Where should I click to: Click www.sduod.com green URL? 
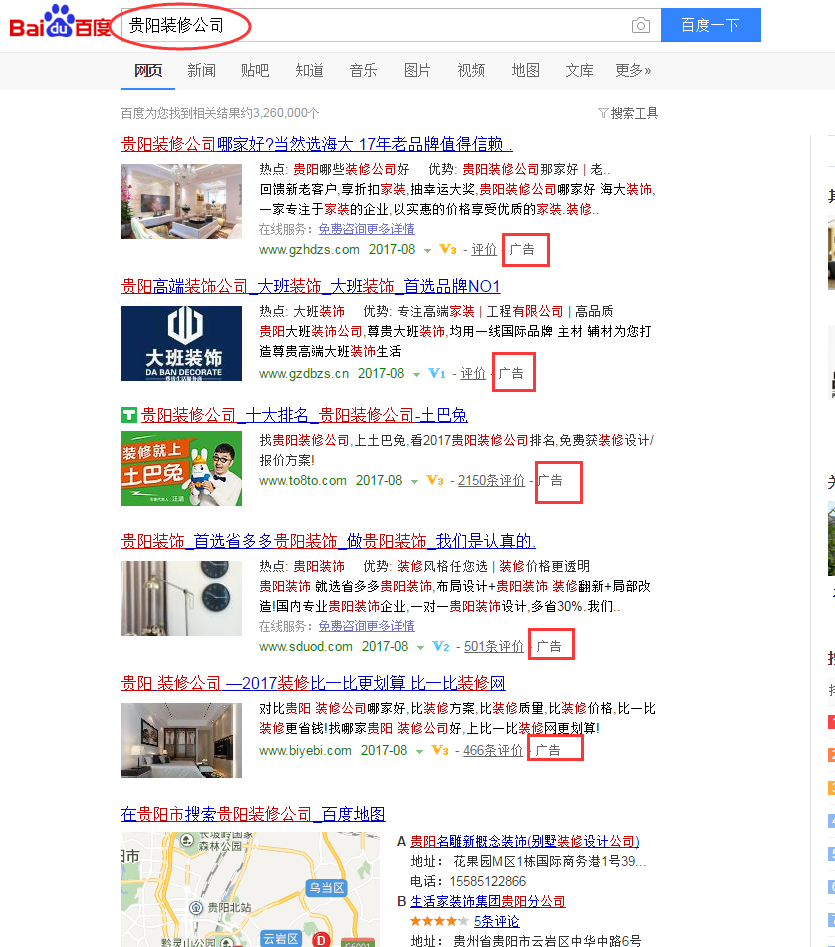click(306, 647)
